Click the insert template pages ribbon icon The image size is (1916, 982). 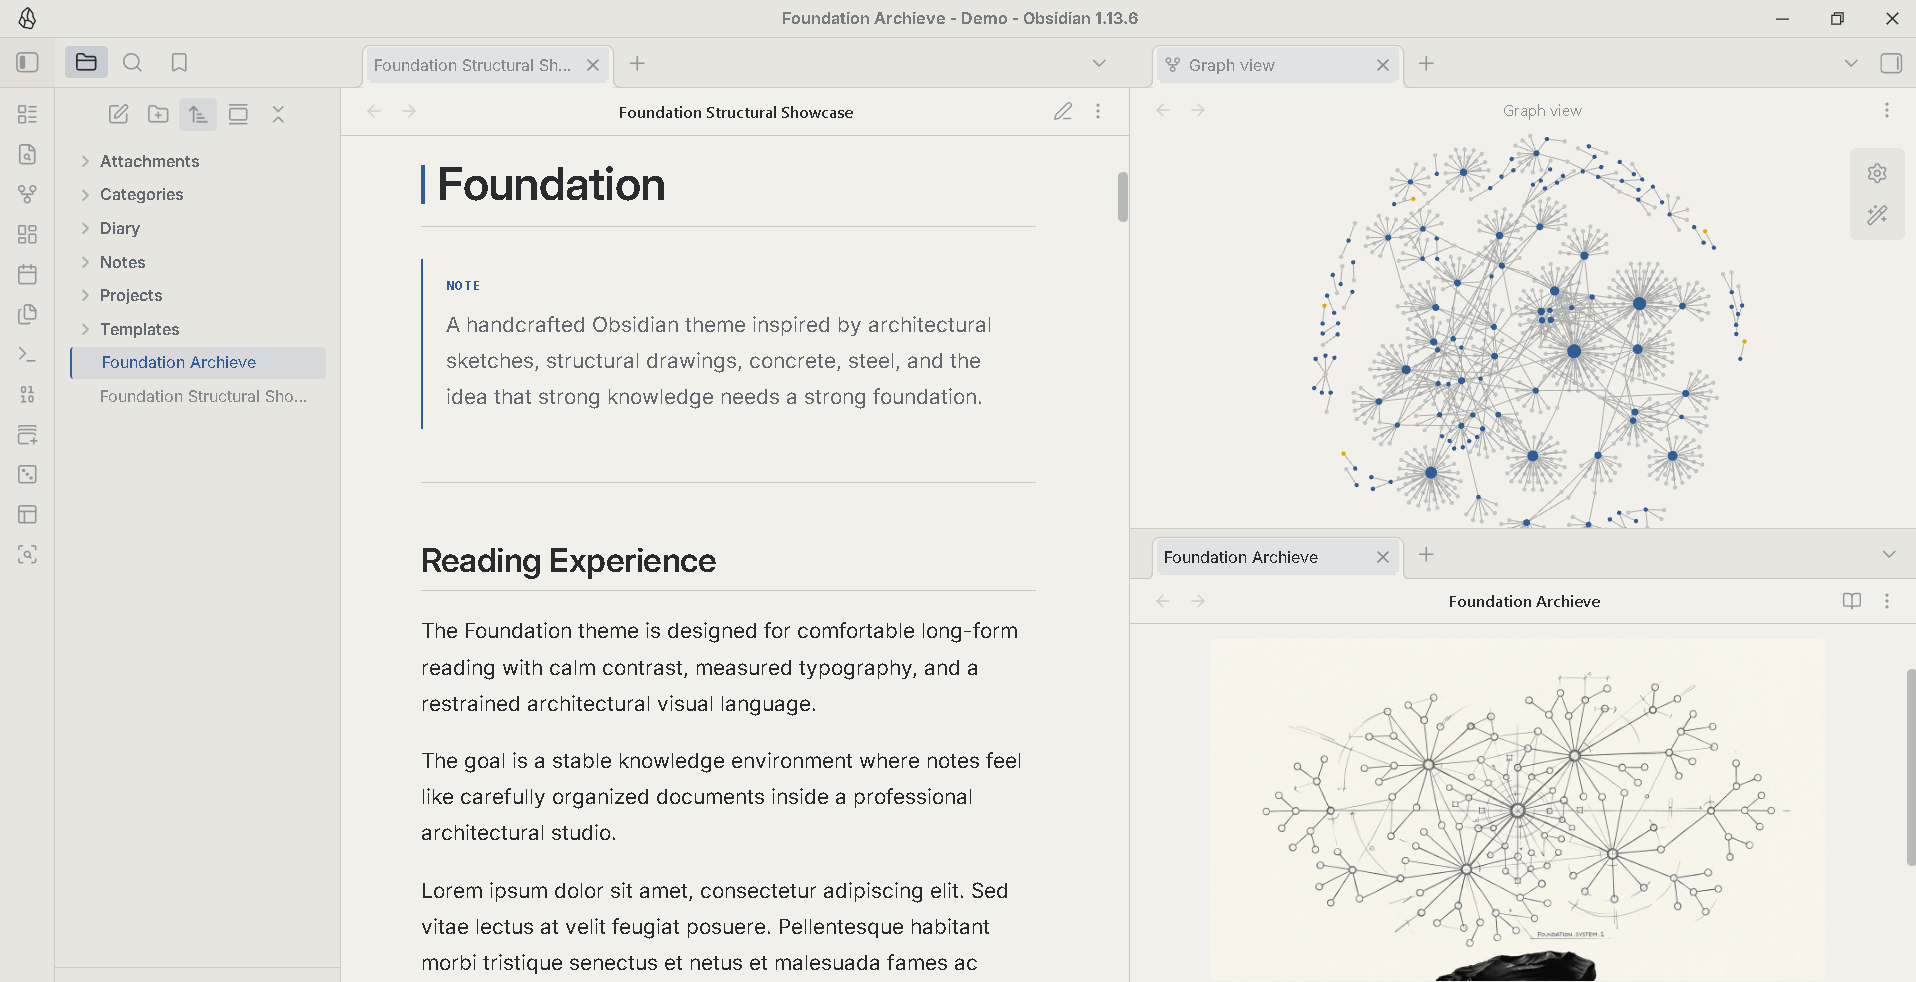coord(28,314)
